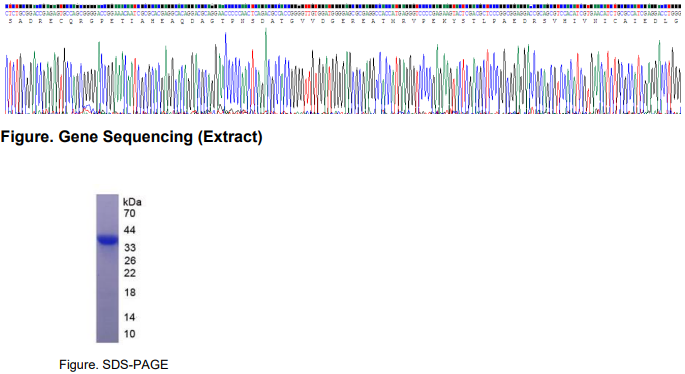Click the nucleotide sequence text row above the chromatogram
This screenshot has width=685, height=374.
[x=343, y=14]
